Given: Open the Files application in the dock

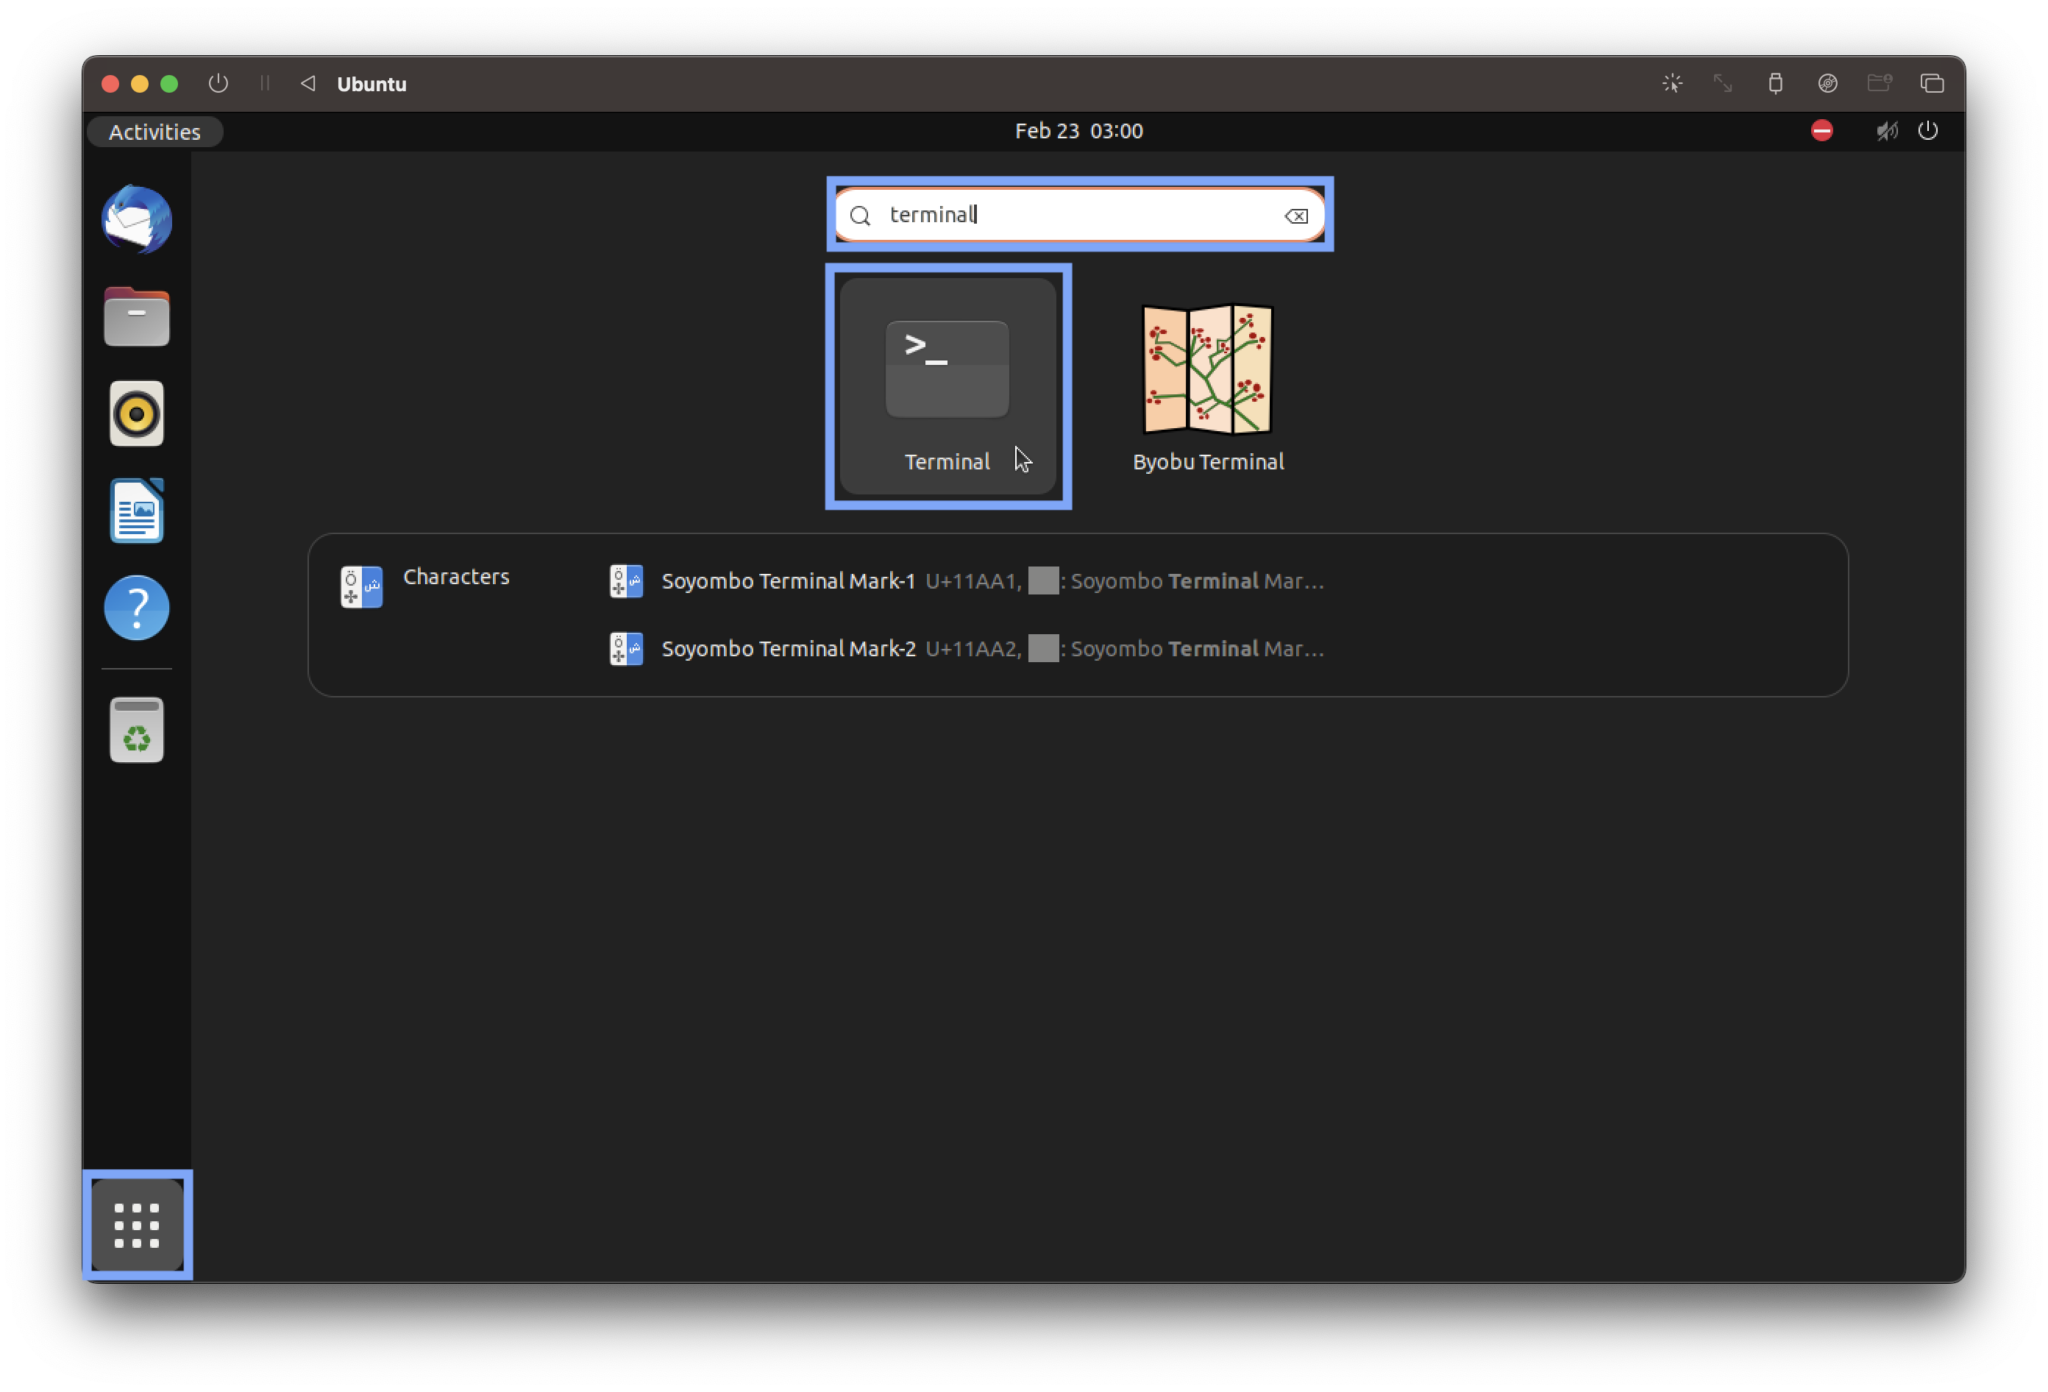Looking at the screenshot, I should pos(136,316).
